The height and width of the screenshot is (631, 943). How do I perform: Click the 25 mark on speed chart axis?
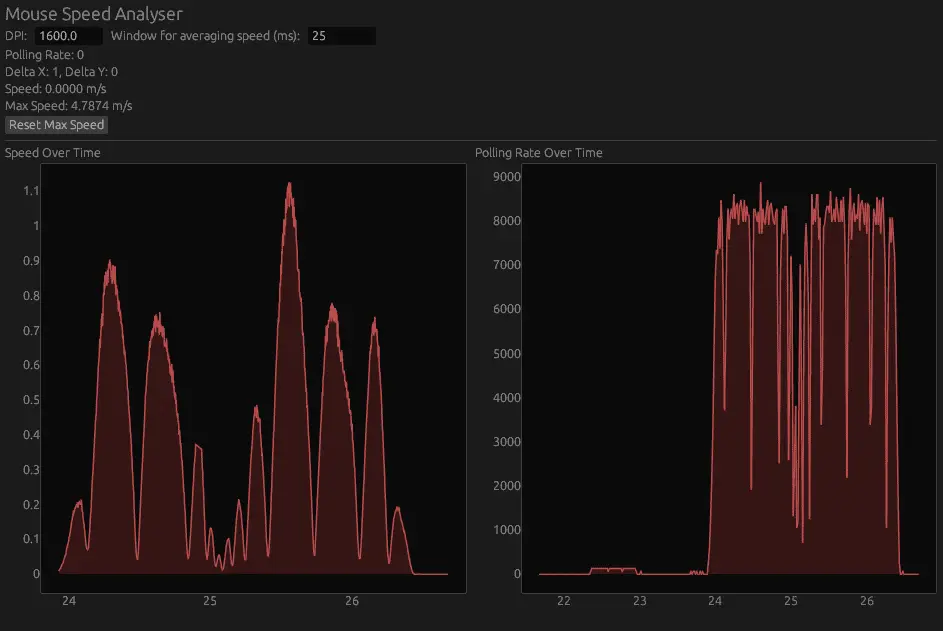tap(210, 601)
